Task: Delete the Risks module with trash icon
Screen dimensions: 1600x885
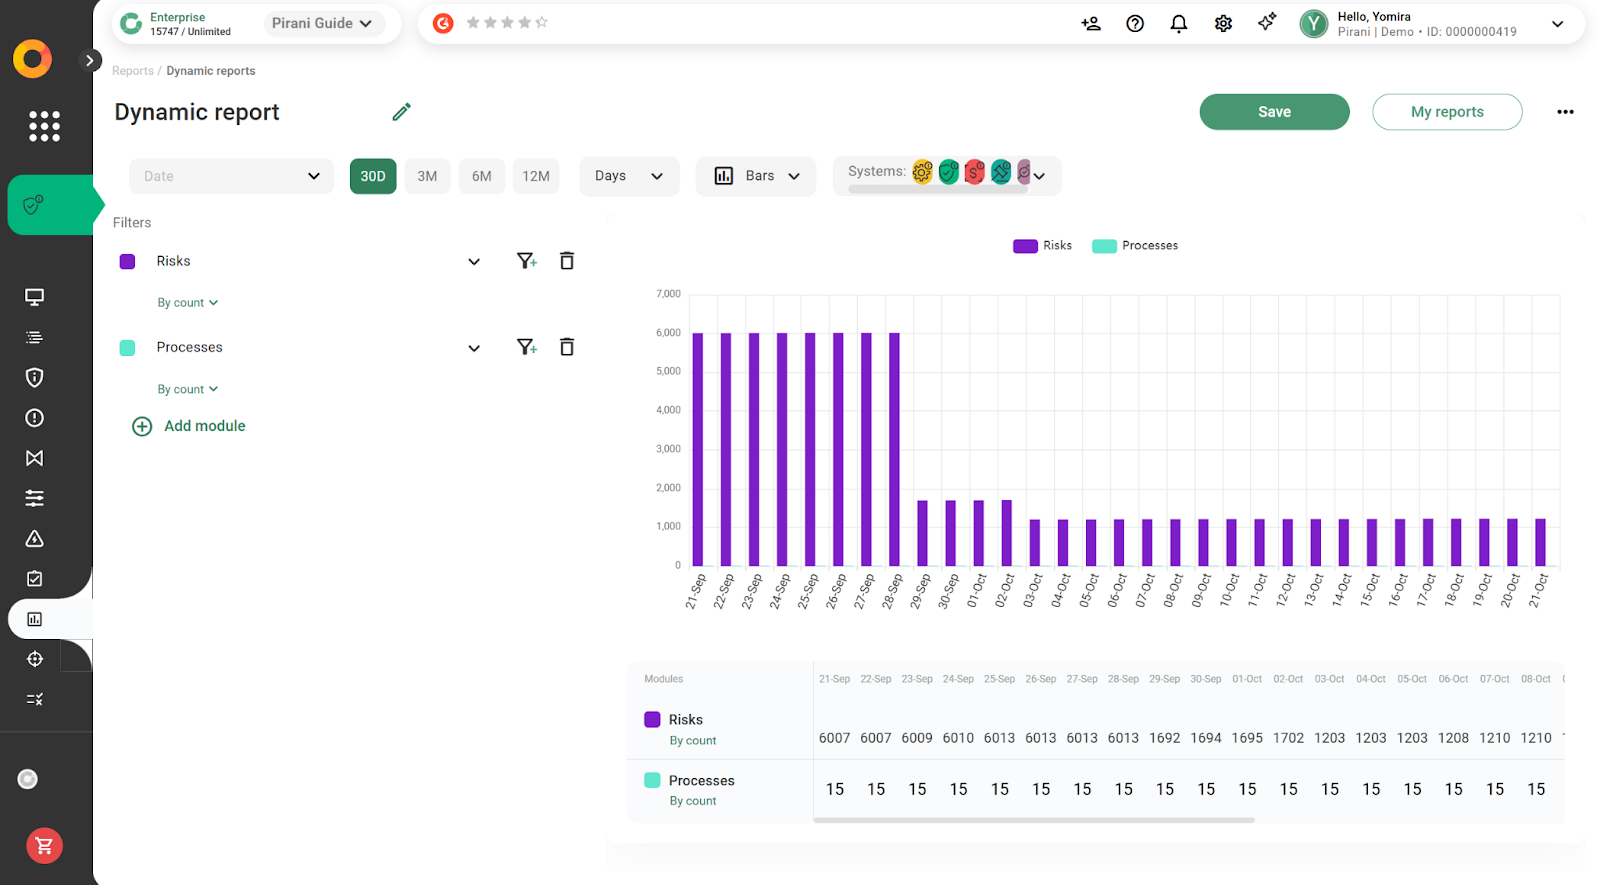Action: (566, 261)
